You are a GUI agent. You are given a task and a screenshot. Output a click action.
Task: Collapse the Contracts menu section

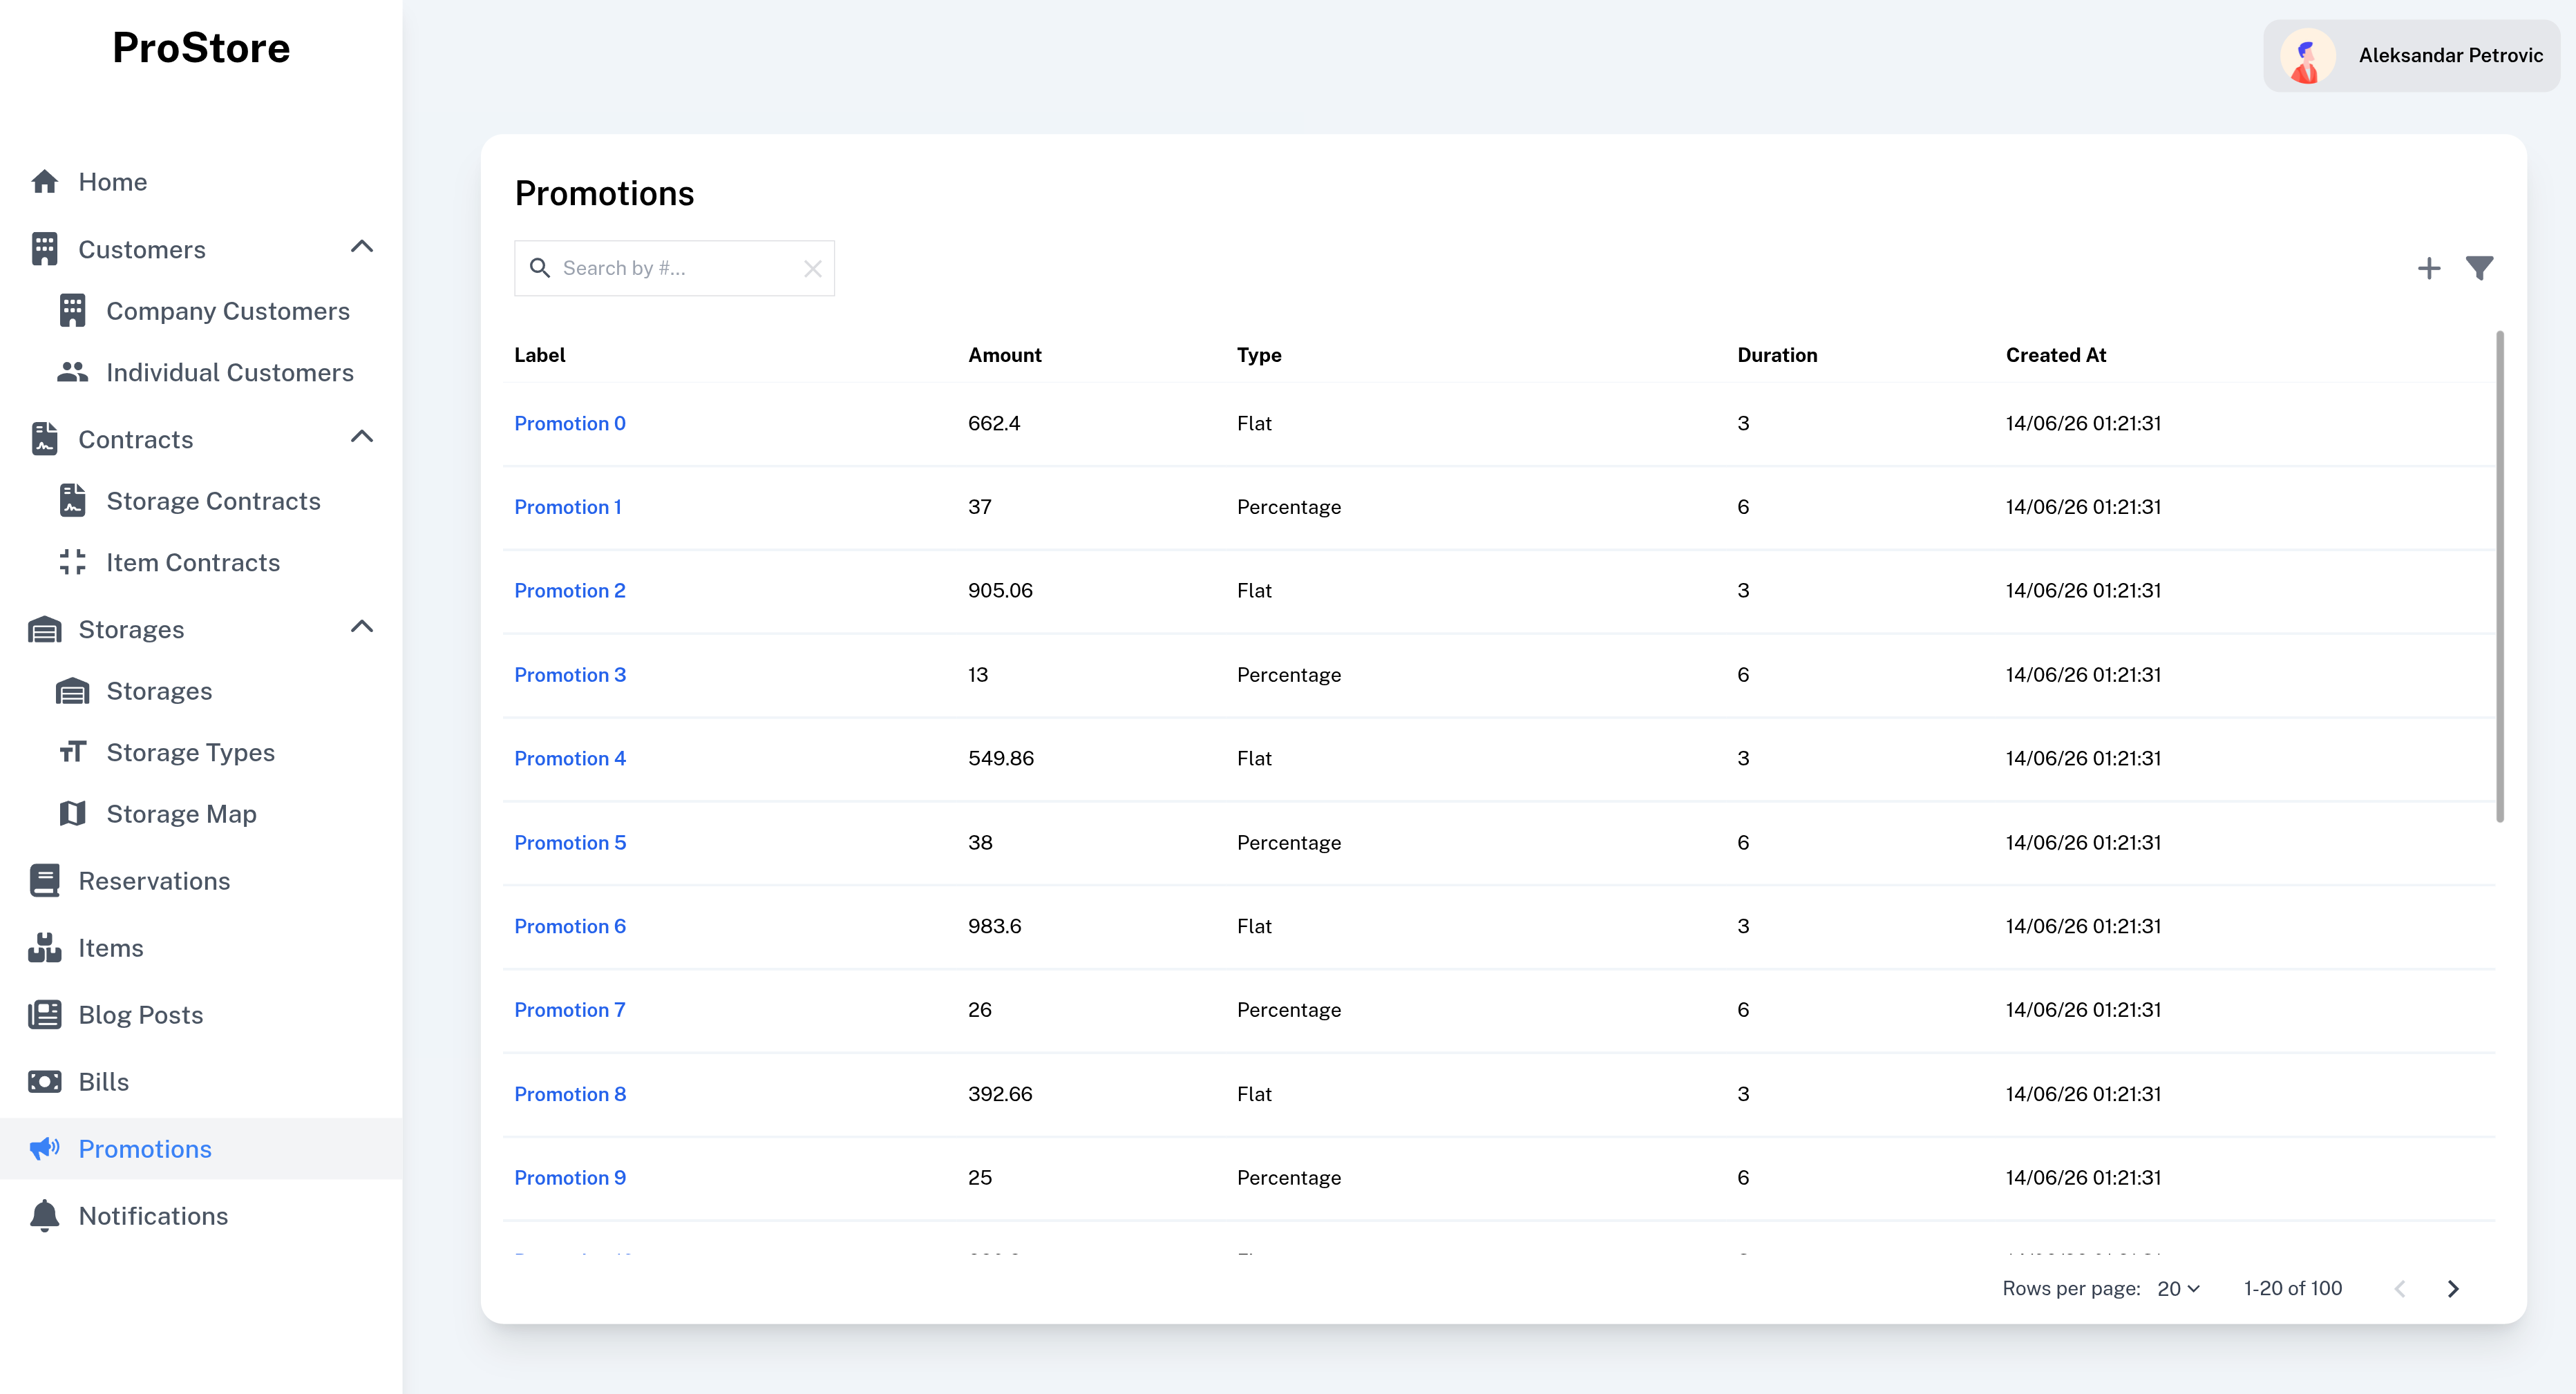[x=362, y=437]
